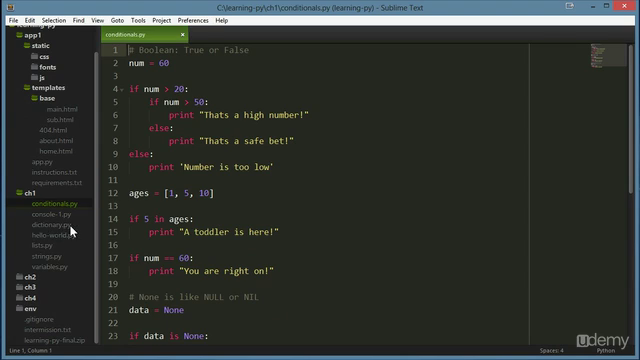Viewport: 640px width, 360px height.
Task: Open about.html in the sidebar
Action: click(56, 141)
